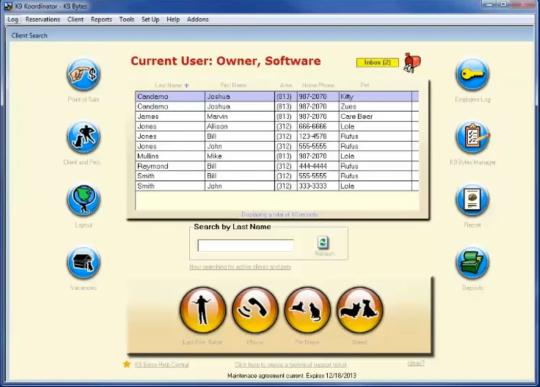Screen dimensions: 540x387
Task: Click the gold star help icon
Action: pos(127,364)
